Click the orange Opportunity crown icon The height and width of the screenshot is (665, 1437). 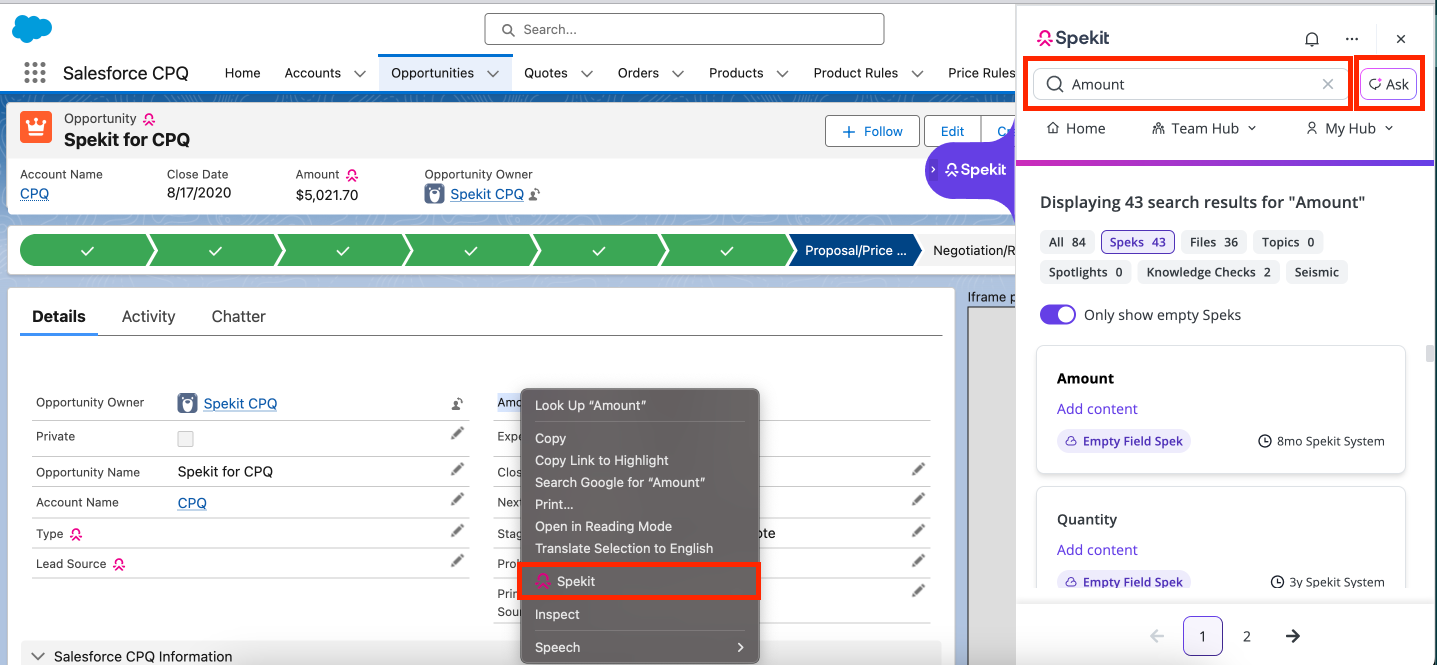36,128
